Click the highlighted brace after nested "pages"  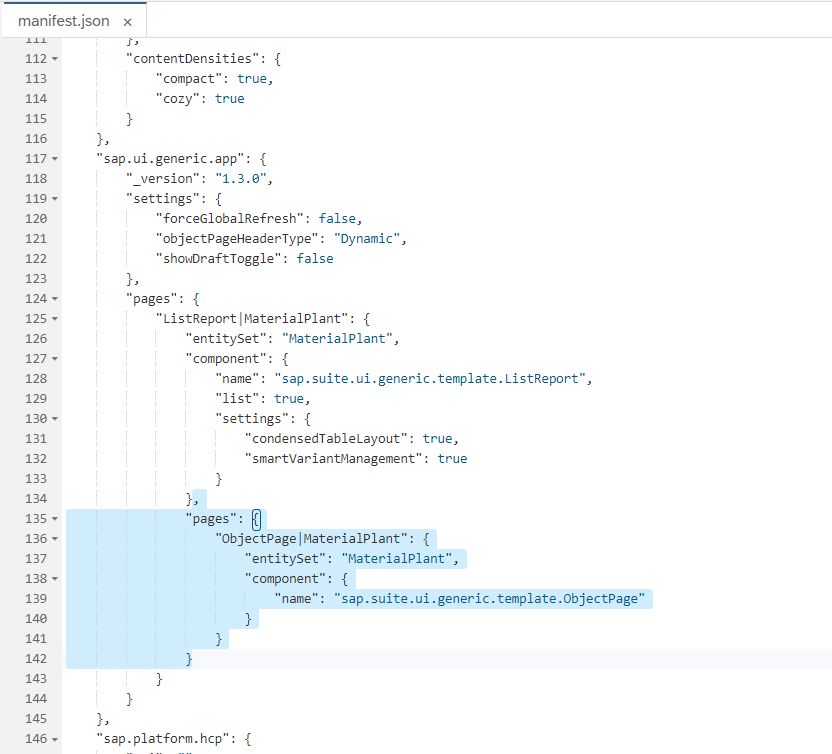click(256, 518)
